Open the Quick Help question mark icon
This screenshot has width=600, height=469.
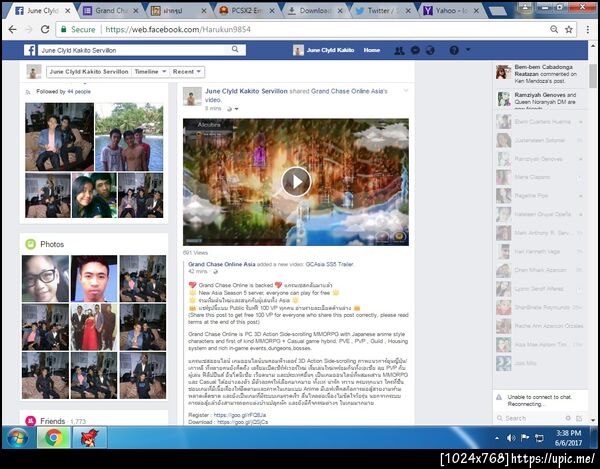(x=454, y=50)
